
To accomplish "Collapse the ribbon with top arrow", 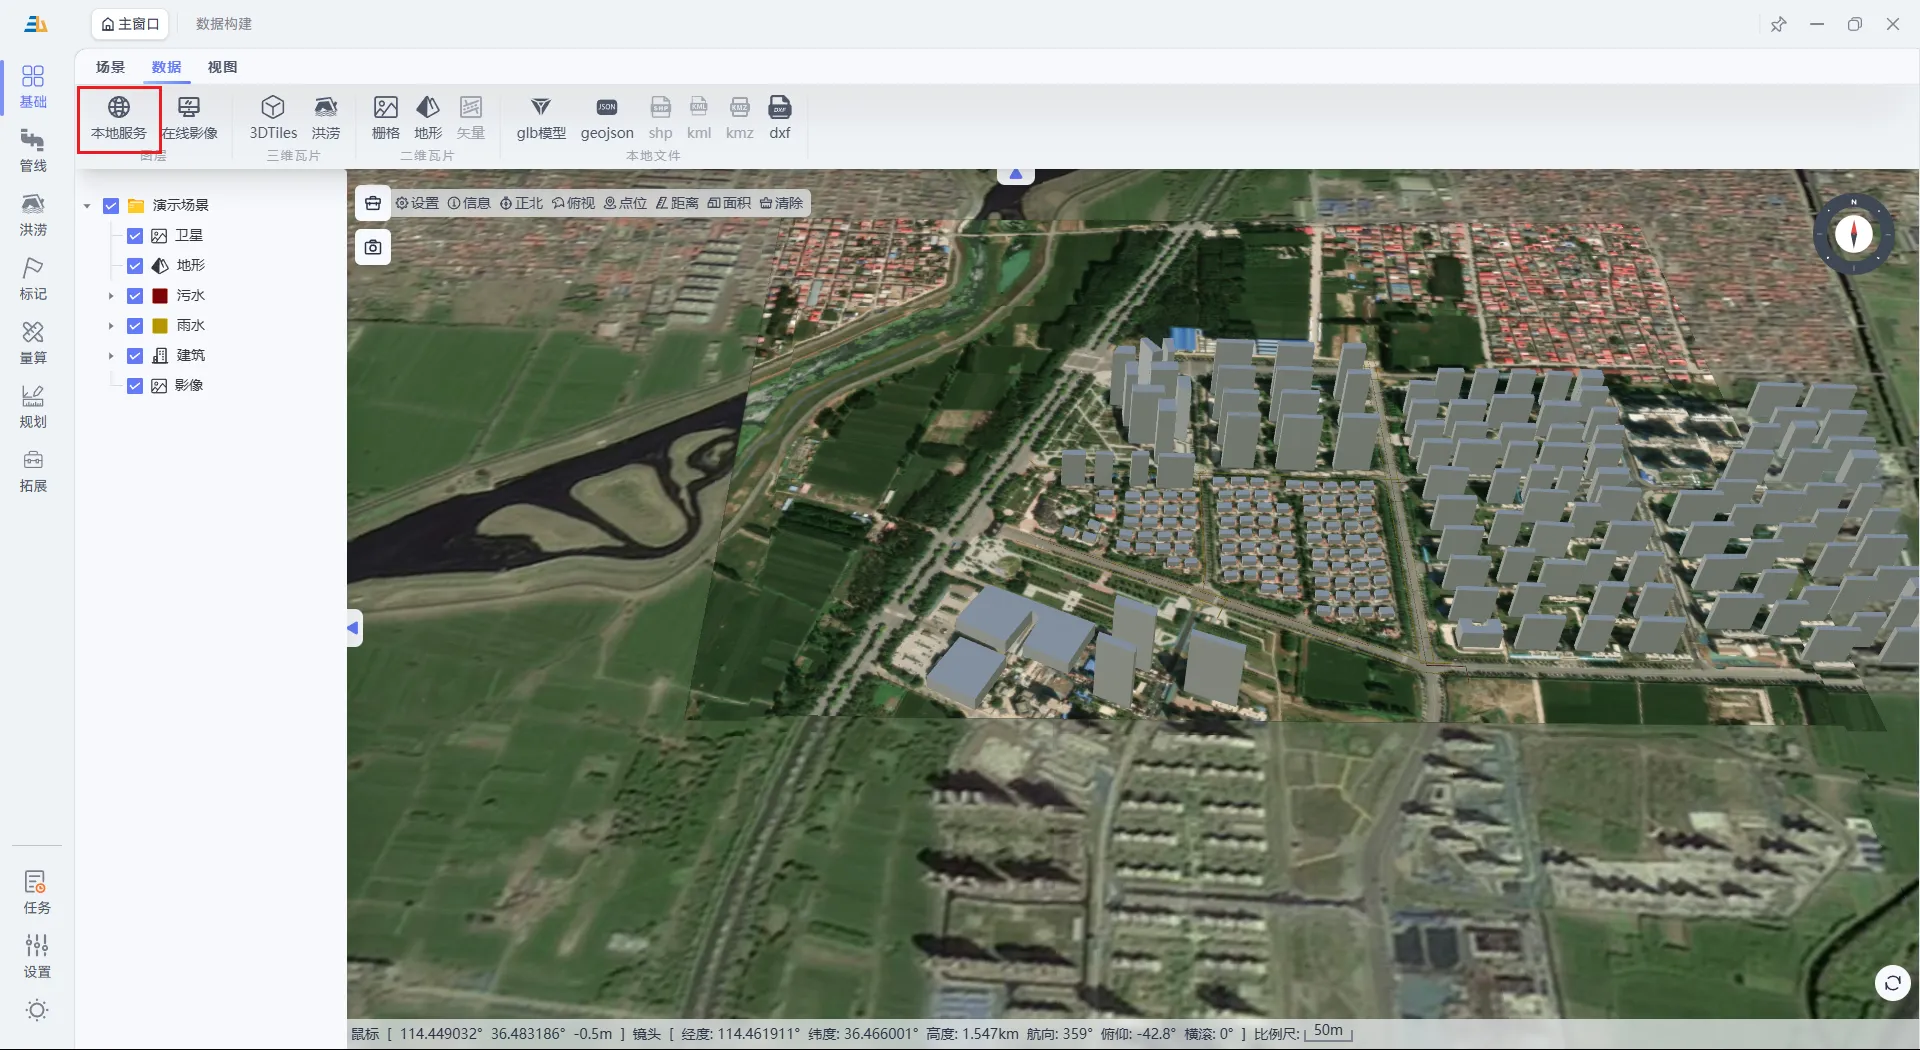I will (1015, 175).
